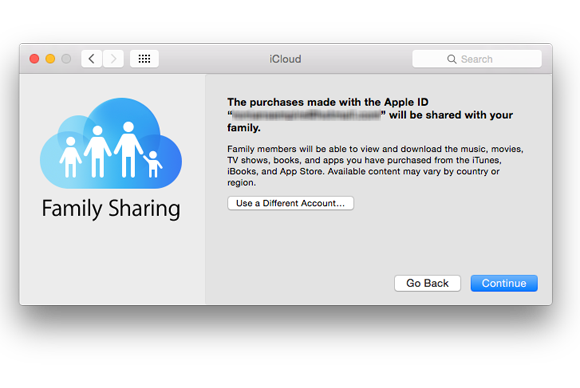
Task: Minimize the iCloud window
Action: coord(50,59)
